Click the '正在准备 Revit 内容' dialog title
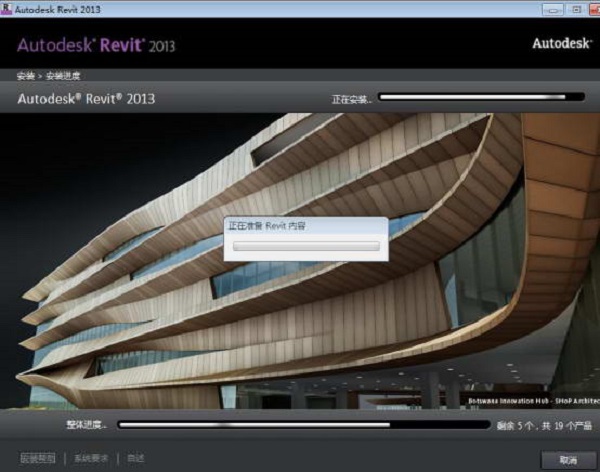The image size is (600, 472). click(267, 226)
